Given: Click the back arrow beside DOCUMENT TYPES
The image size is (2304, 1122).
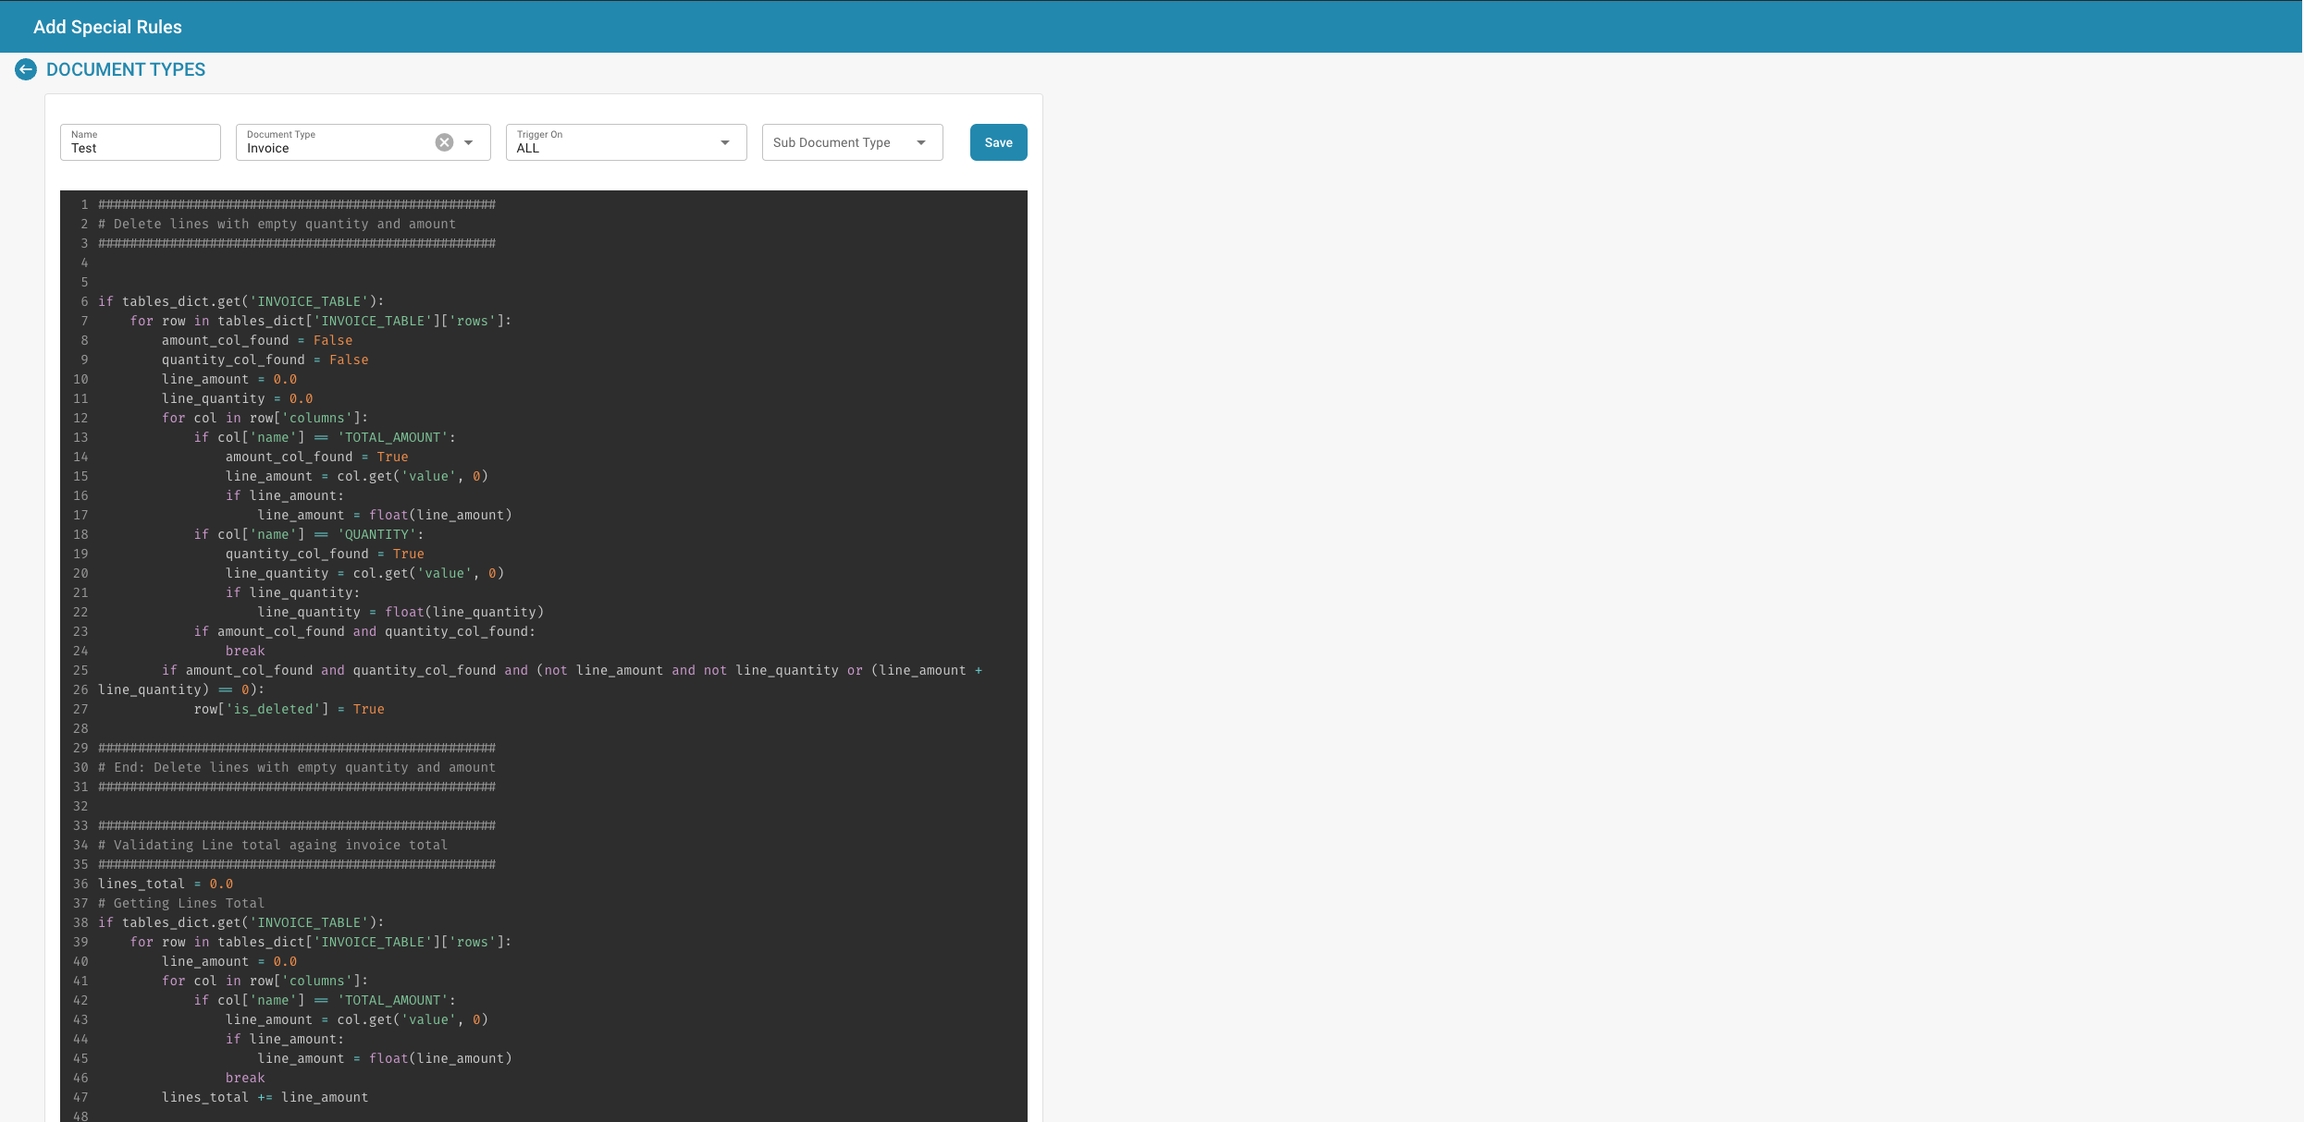Looking at the screenshot, I should click(x=26, y=70).
